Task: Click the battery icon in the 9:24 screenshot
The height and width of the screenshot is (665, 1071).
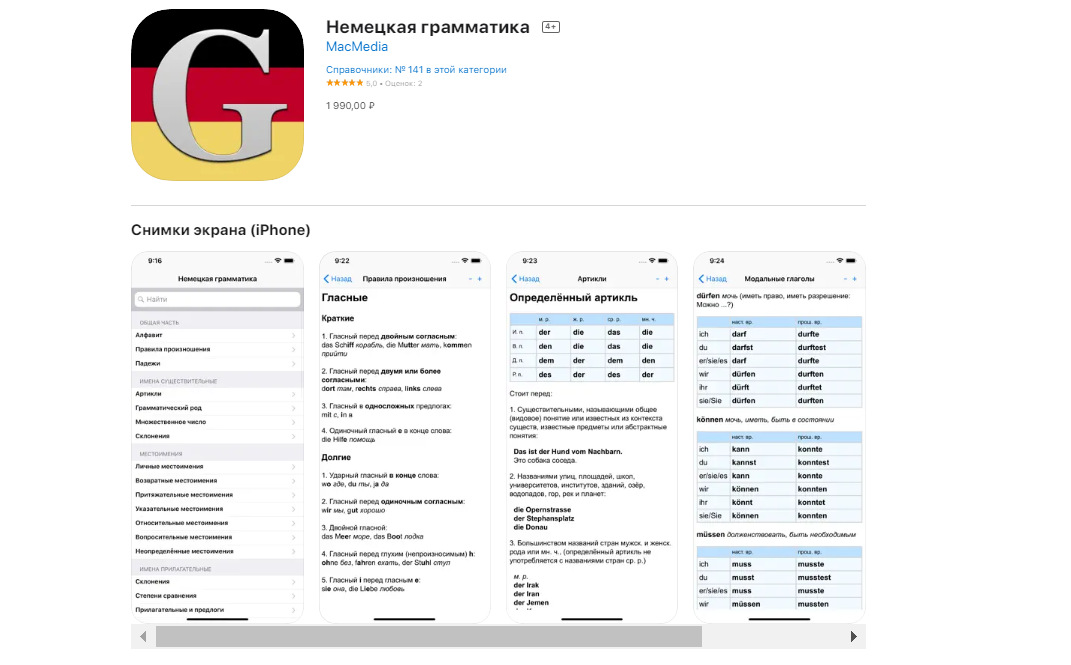Action: tap(850, 261)
